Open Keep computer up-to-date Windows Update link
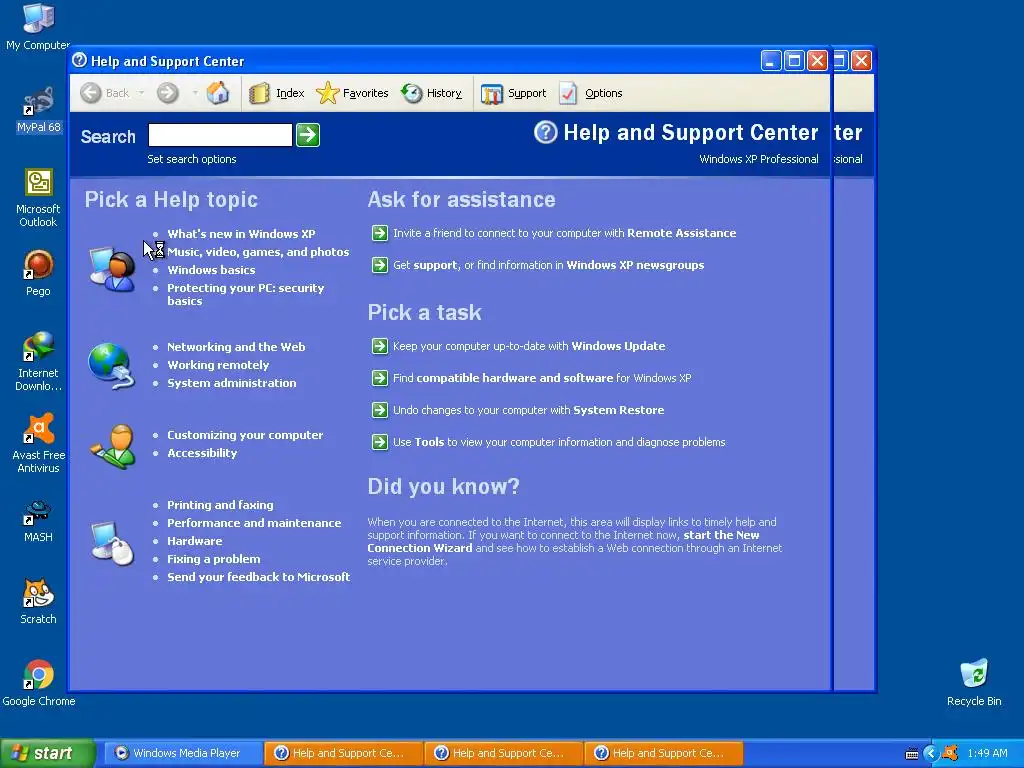This screenshot has width=1024, height=768. pyautogui.click(x=529, y=346)
